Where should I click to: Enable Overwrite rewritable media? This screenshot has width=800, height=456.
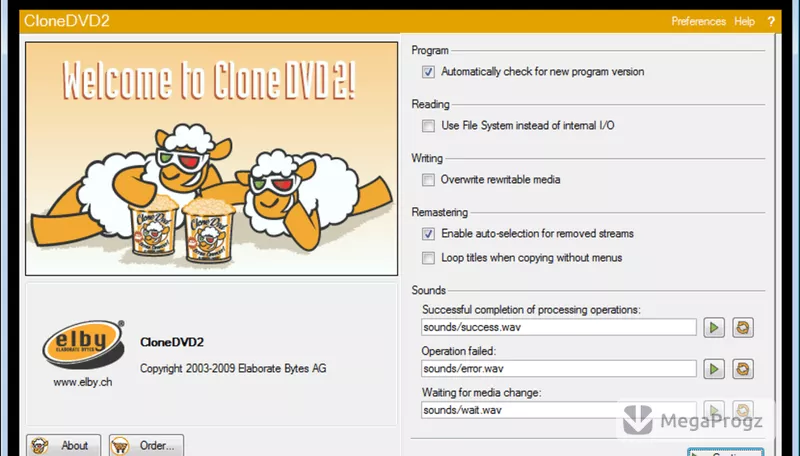pyautogui.click(x=428, y=180)
